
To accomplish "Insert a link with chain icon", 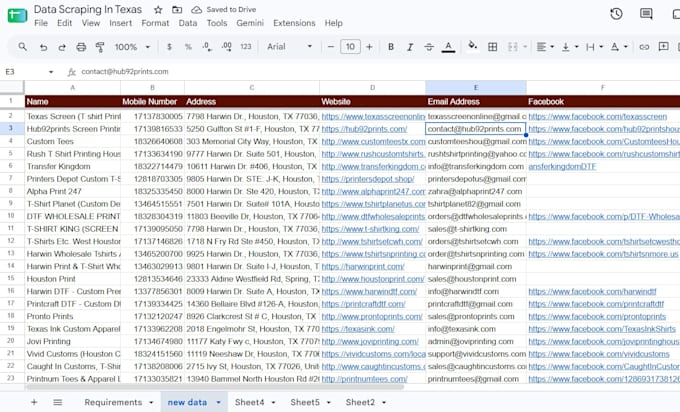I will point(644,47).
